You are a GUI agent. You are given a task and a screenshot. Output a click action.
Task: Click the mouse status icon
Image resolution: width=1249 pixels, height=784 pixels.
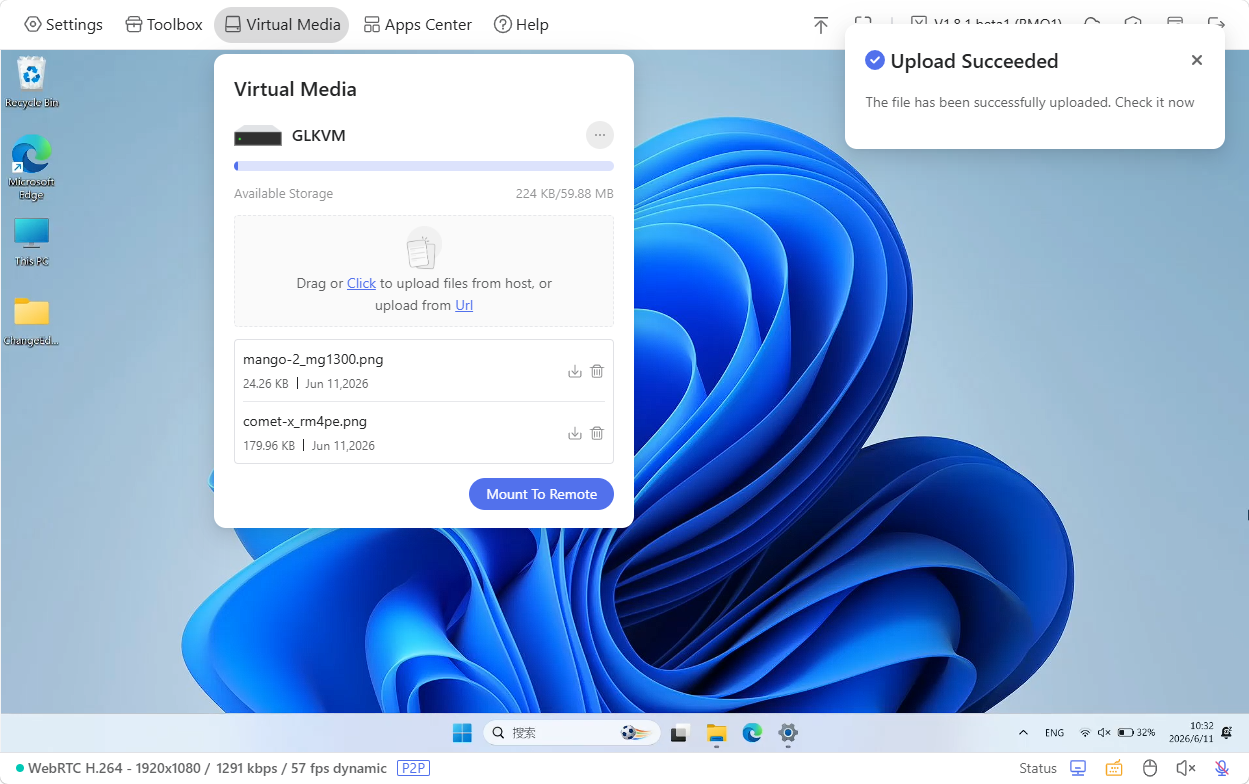pos(1150,768)
